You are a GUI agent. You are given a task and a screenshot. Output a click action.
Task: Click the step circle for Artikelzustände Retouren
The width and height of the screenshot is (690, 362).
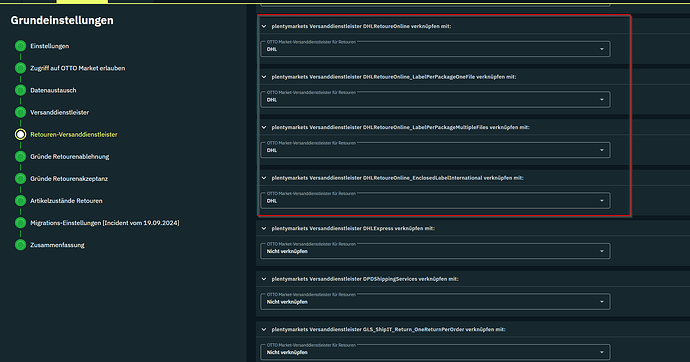(20, 201)
